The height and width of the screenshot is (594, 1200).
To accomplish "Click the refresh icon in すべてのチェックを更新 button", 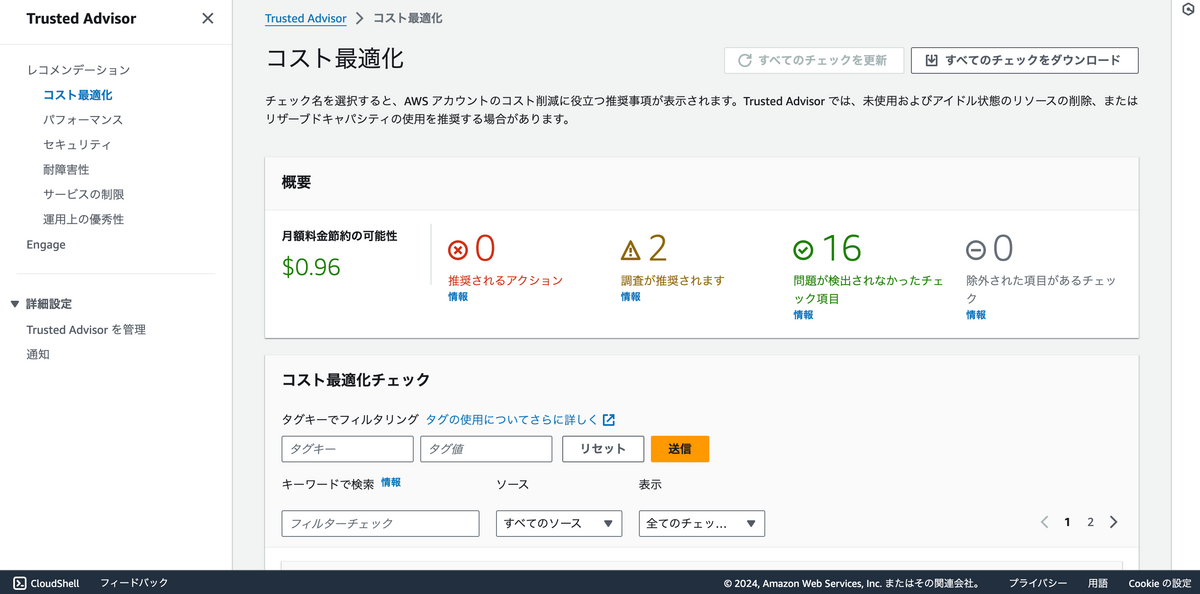I will [x=744, y=60].
